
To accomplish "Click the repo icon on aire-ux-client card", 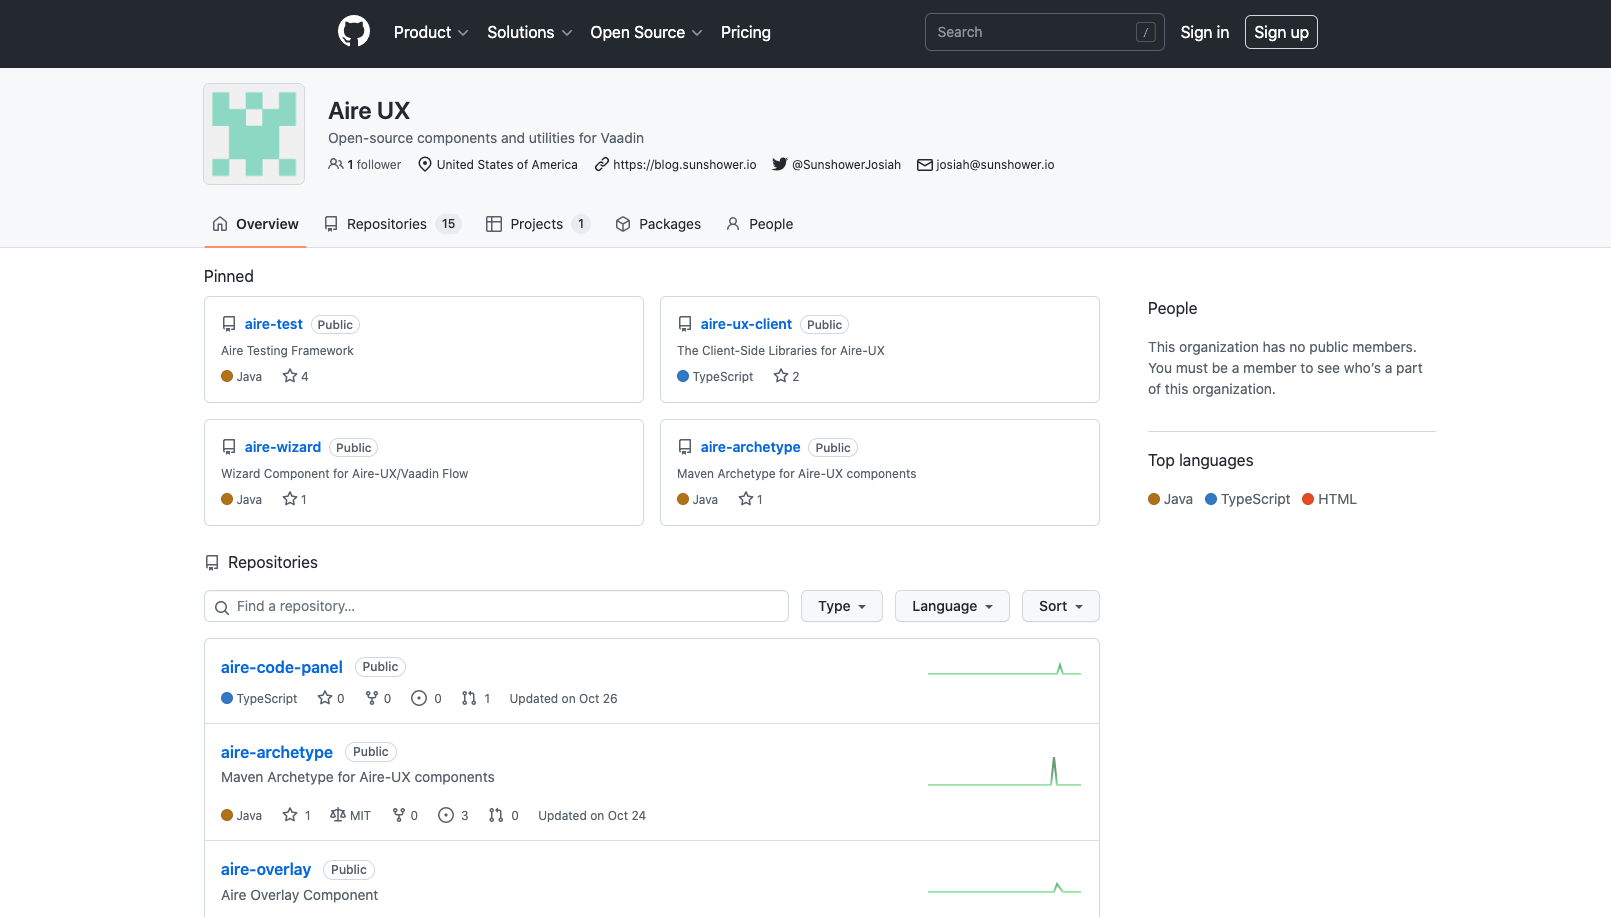I will click(685, 324).
